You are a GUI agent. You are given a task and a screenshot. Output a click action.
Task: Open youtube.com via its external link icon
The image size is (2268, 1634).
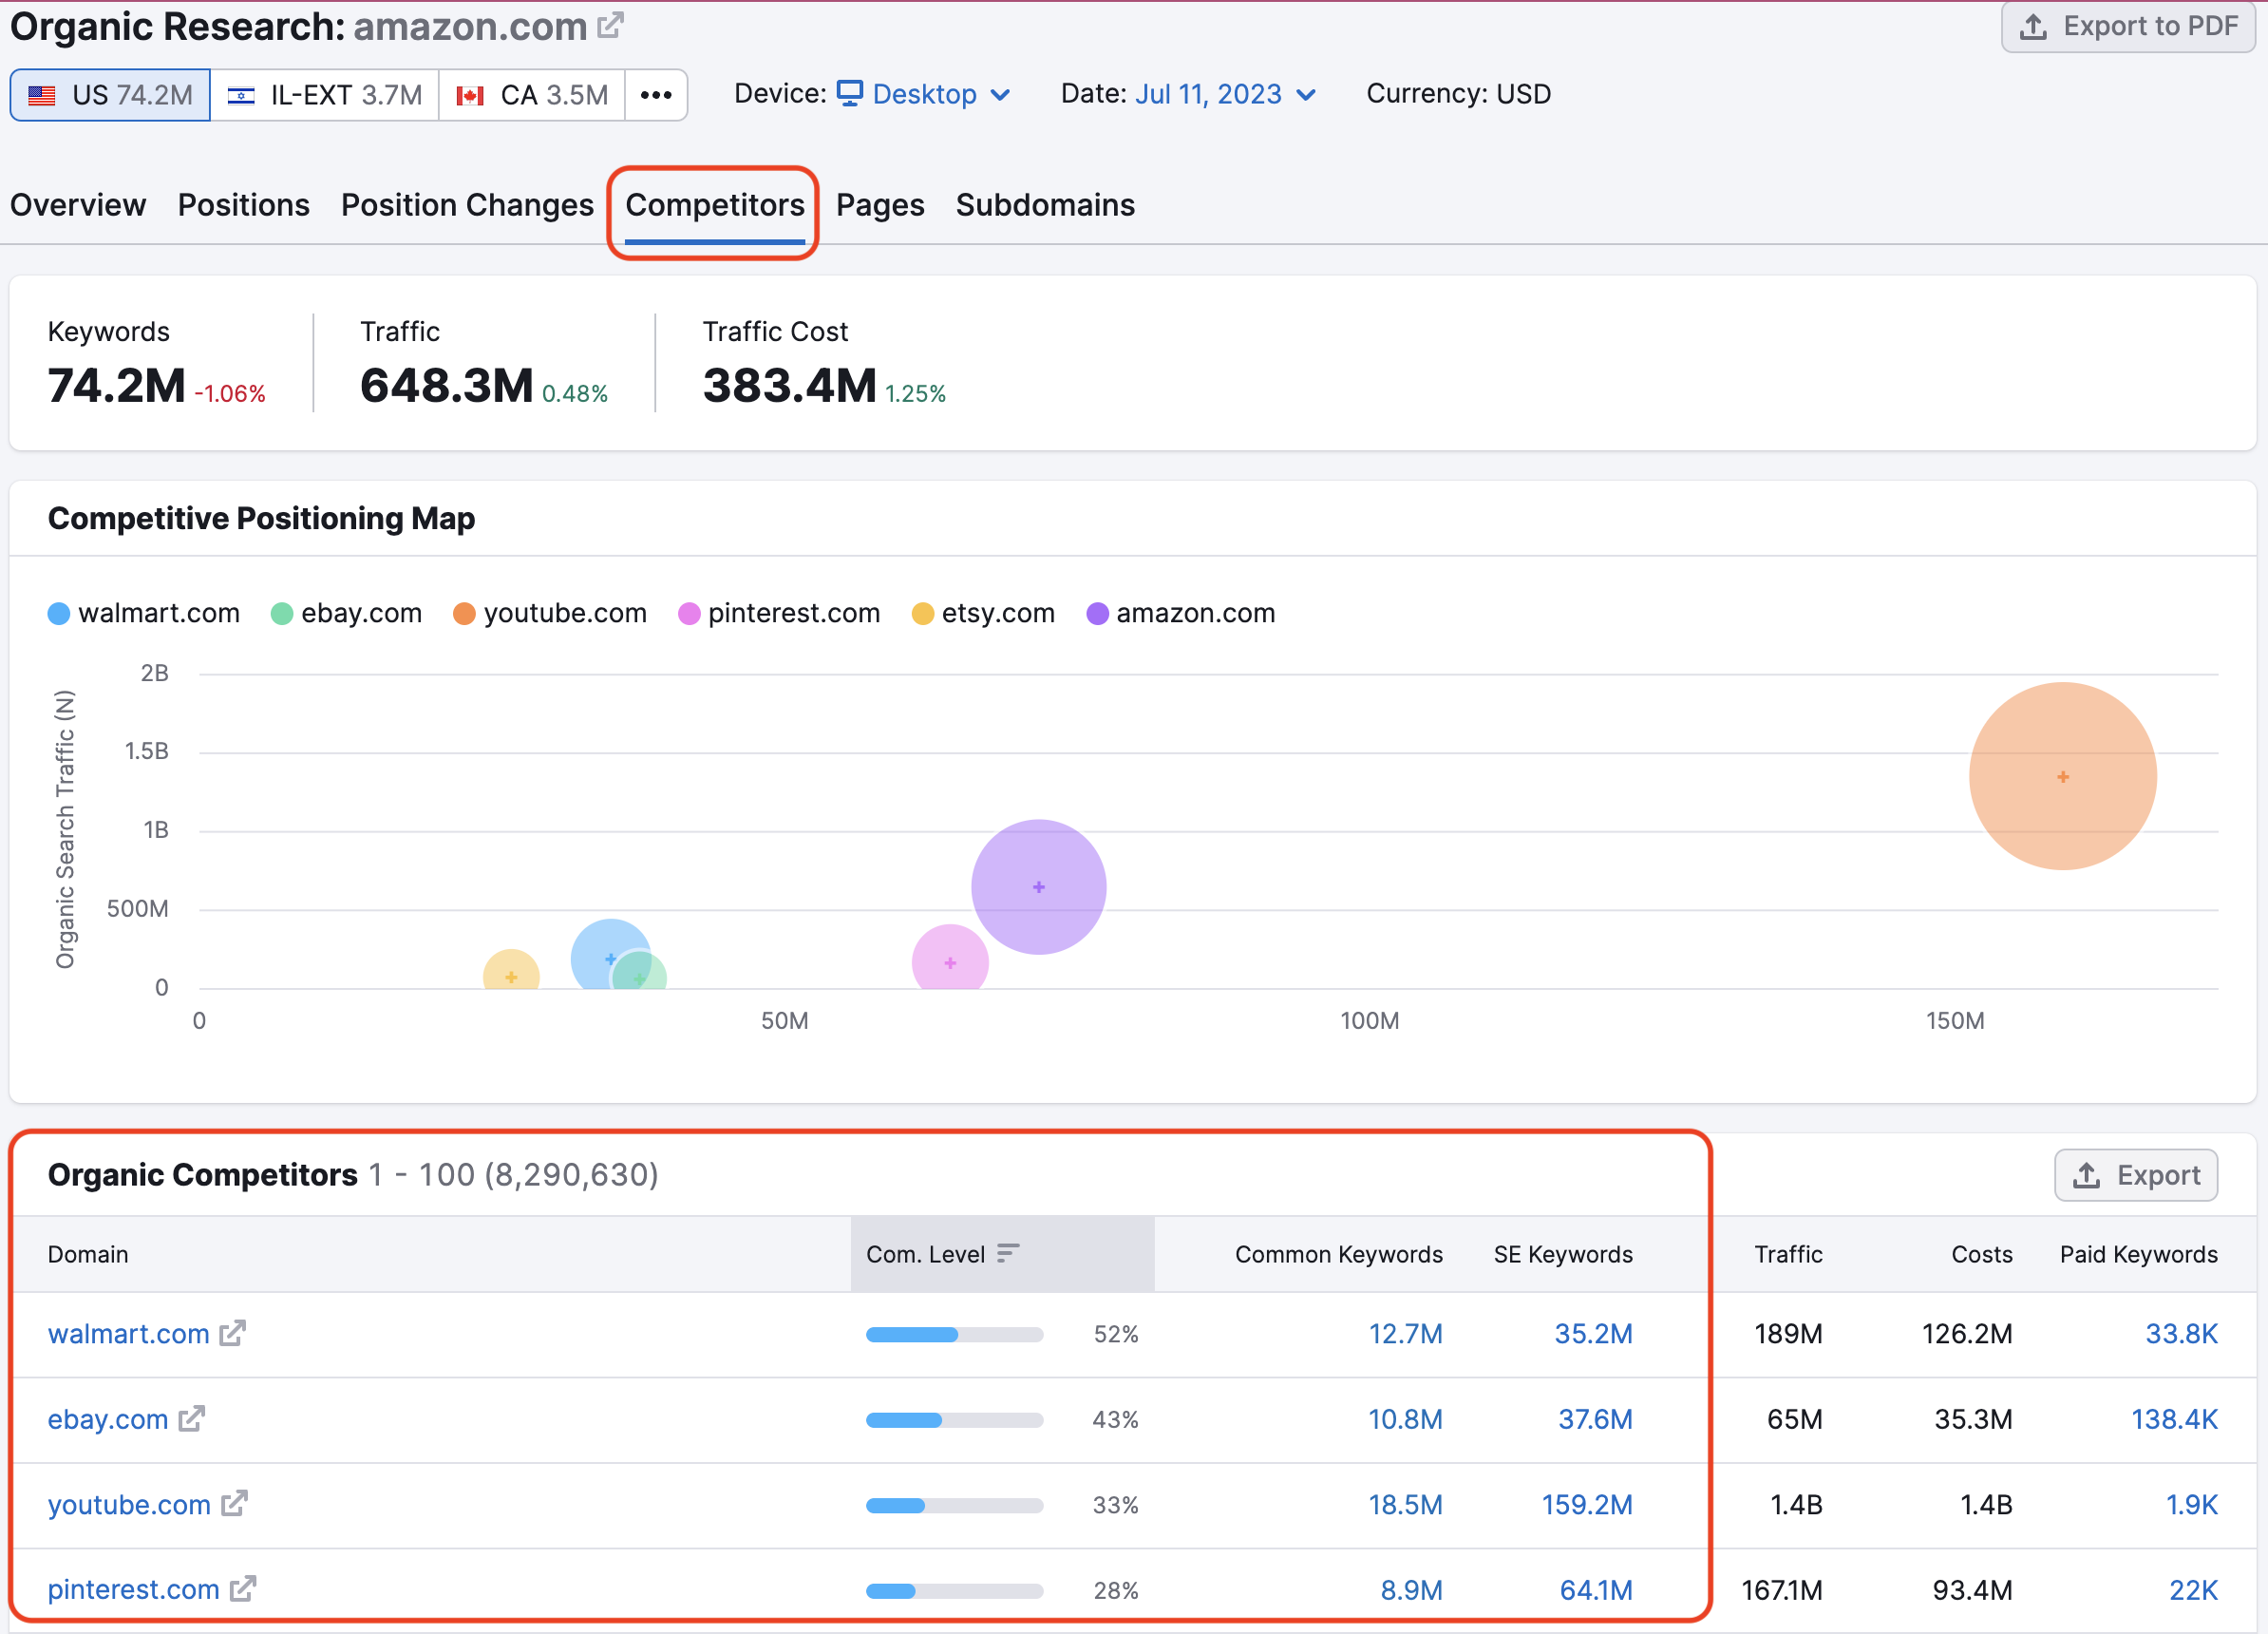coord(234,1503)
